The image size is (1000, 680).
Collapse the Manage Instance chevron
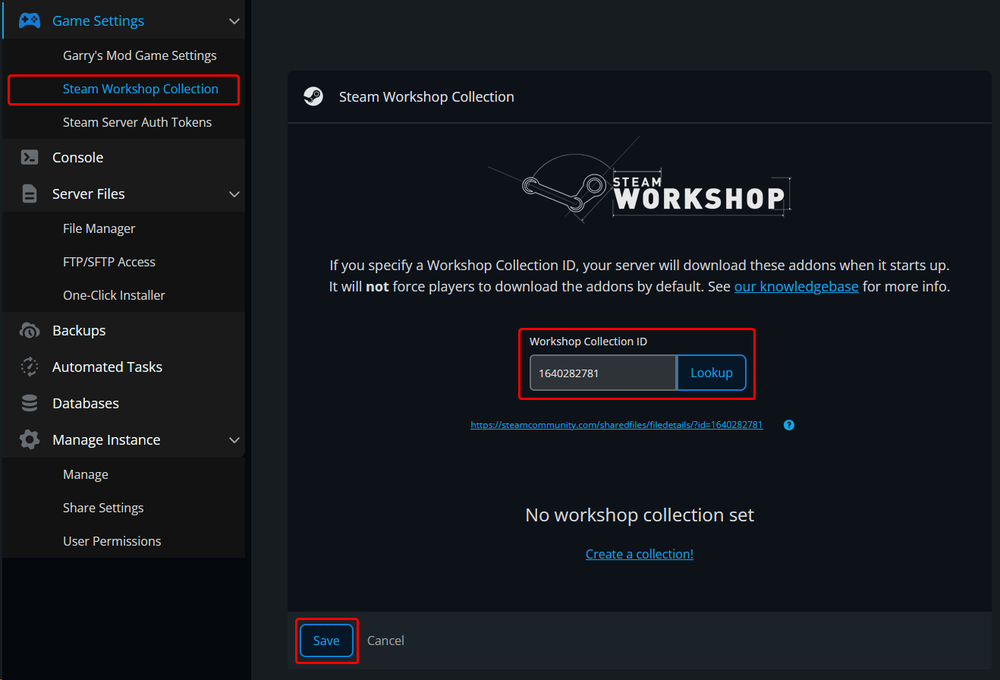point(234,440)
